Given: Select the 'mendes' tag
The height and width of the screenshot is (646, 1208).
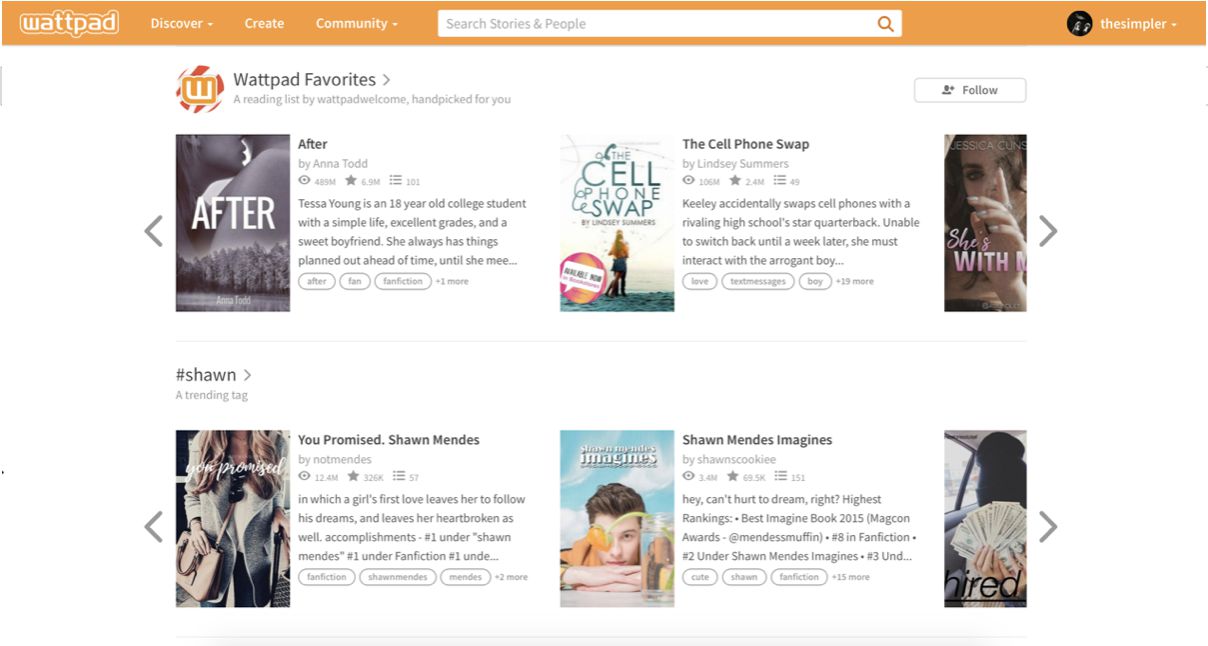Looking at the screenshot, I should point(465,577).
